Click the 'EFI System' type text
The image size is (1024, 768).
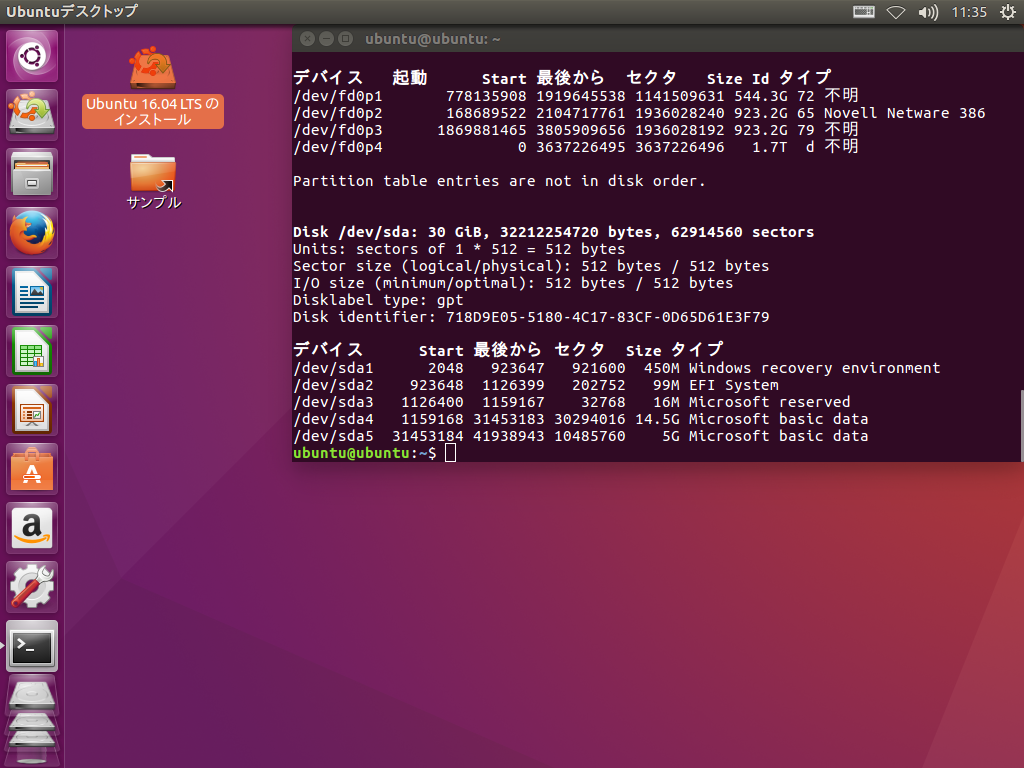[x=733, y=385]
